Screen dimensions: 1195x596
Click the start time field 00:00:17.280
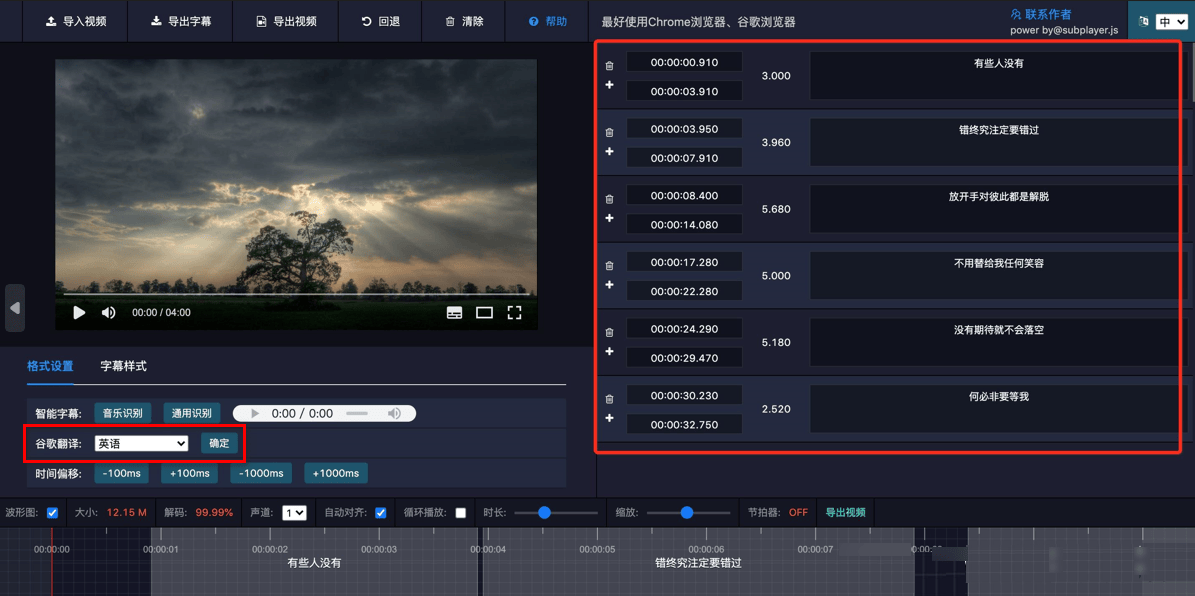[684, 262]
